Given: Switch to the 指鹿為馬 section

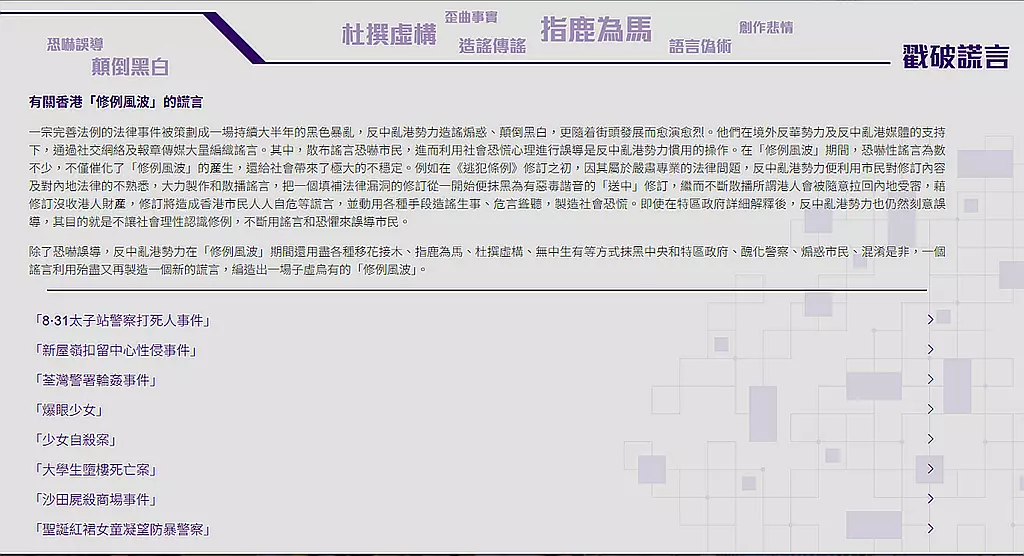Looking at the screenshot, I should 596,30.
